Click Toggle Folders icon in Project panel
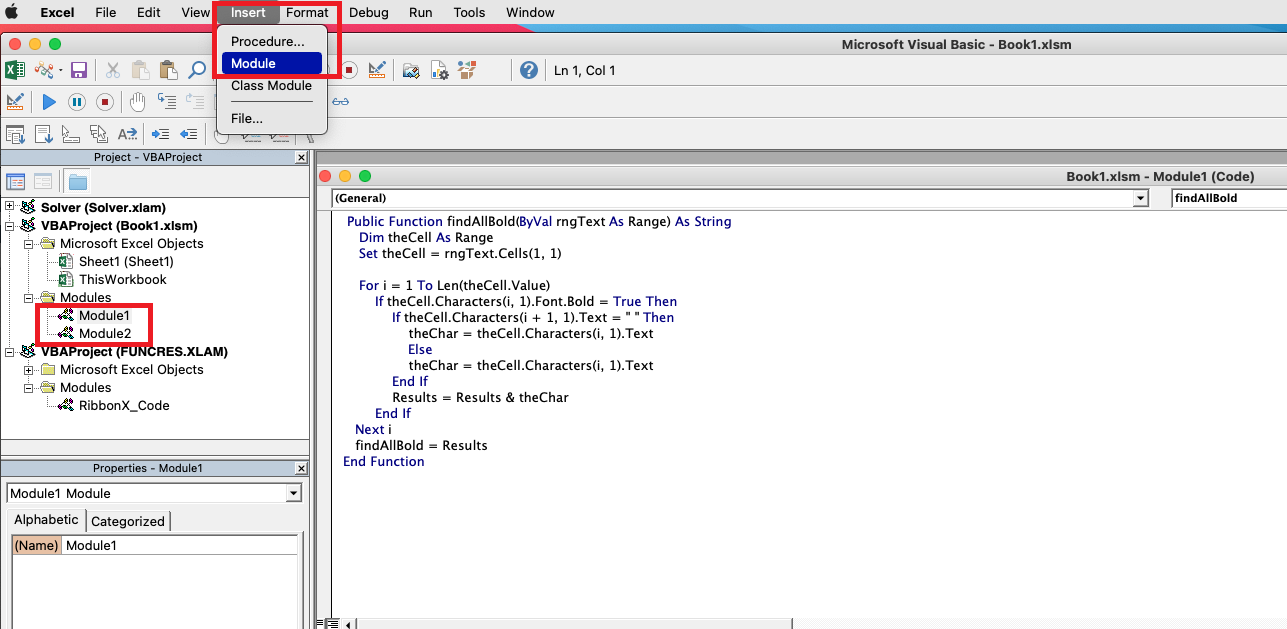1287x629 pixels. click(x=78, y=181)
